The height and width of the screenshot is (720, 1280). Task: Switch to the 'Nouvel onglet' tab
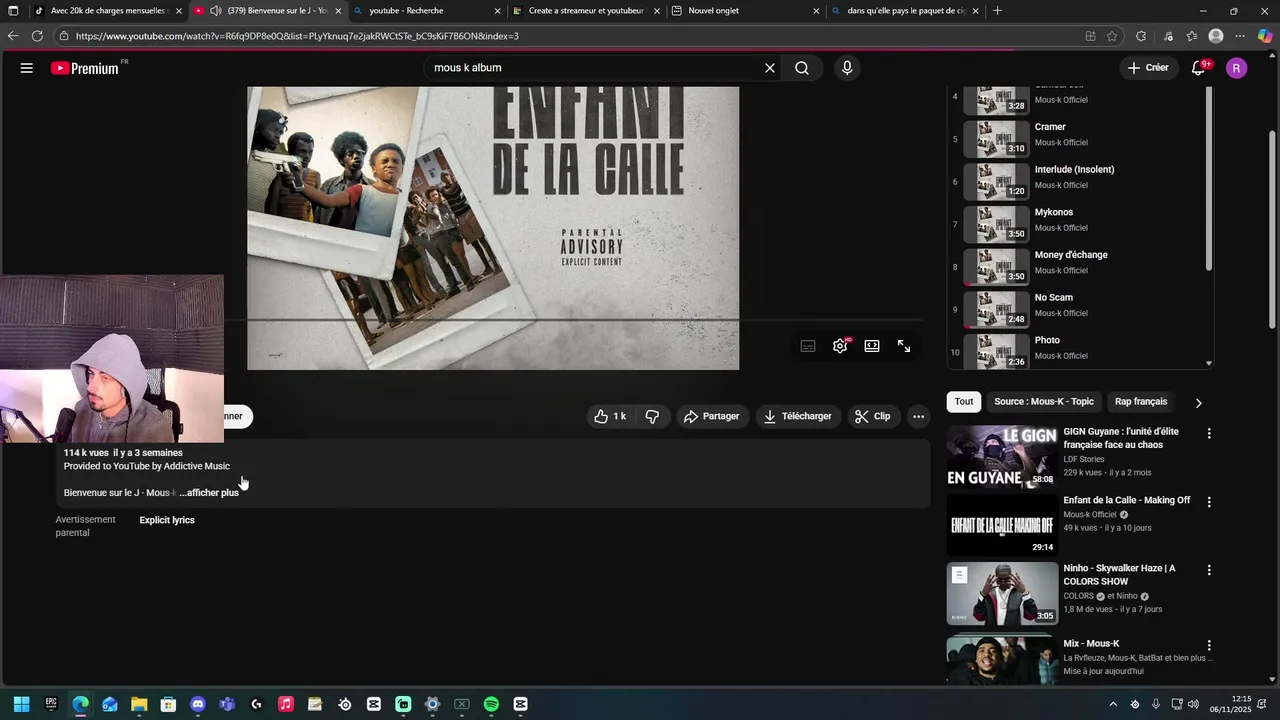(x=745, y=11)
